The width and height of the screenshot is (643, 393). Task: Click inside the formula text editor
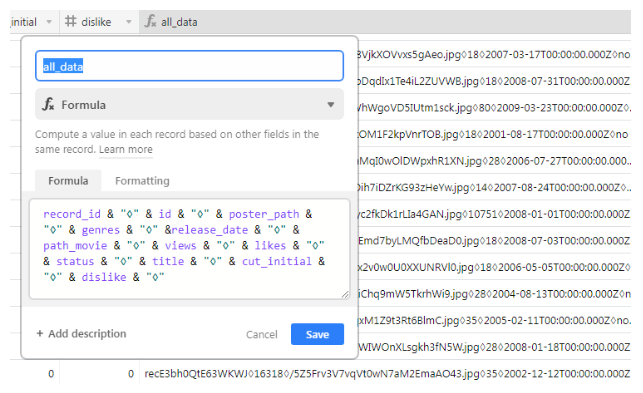189,249
